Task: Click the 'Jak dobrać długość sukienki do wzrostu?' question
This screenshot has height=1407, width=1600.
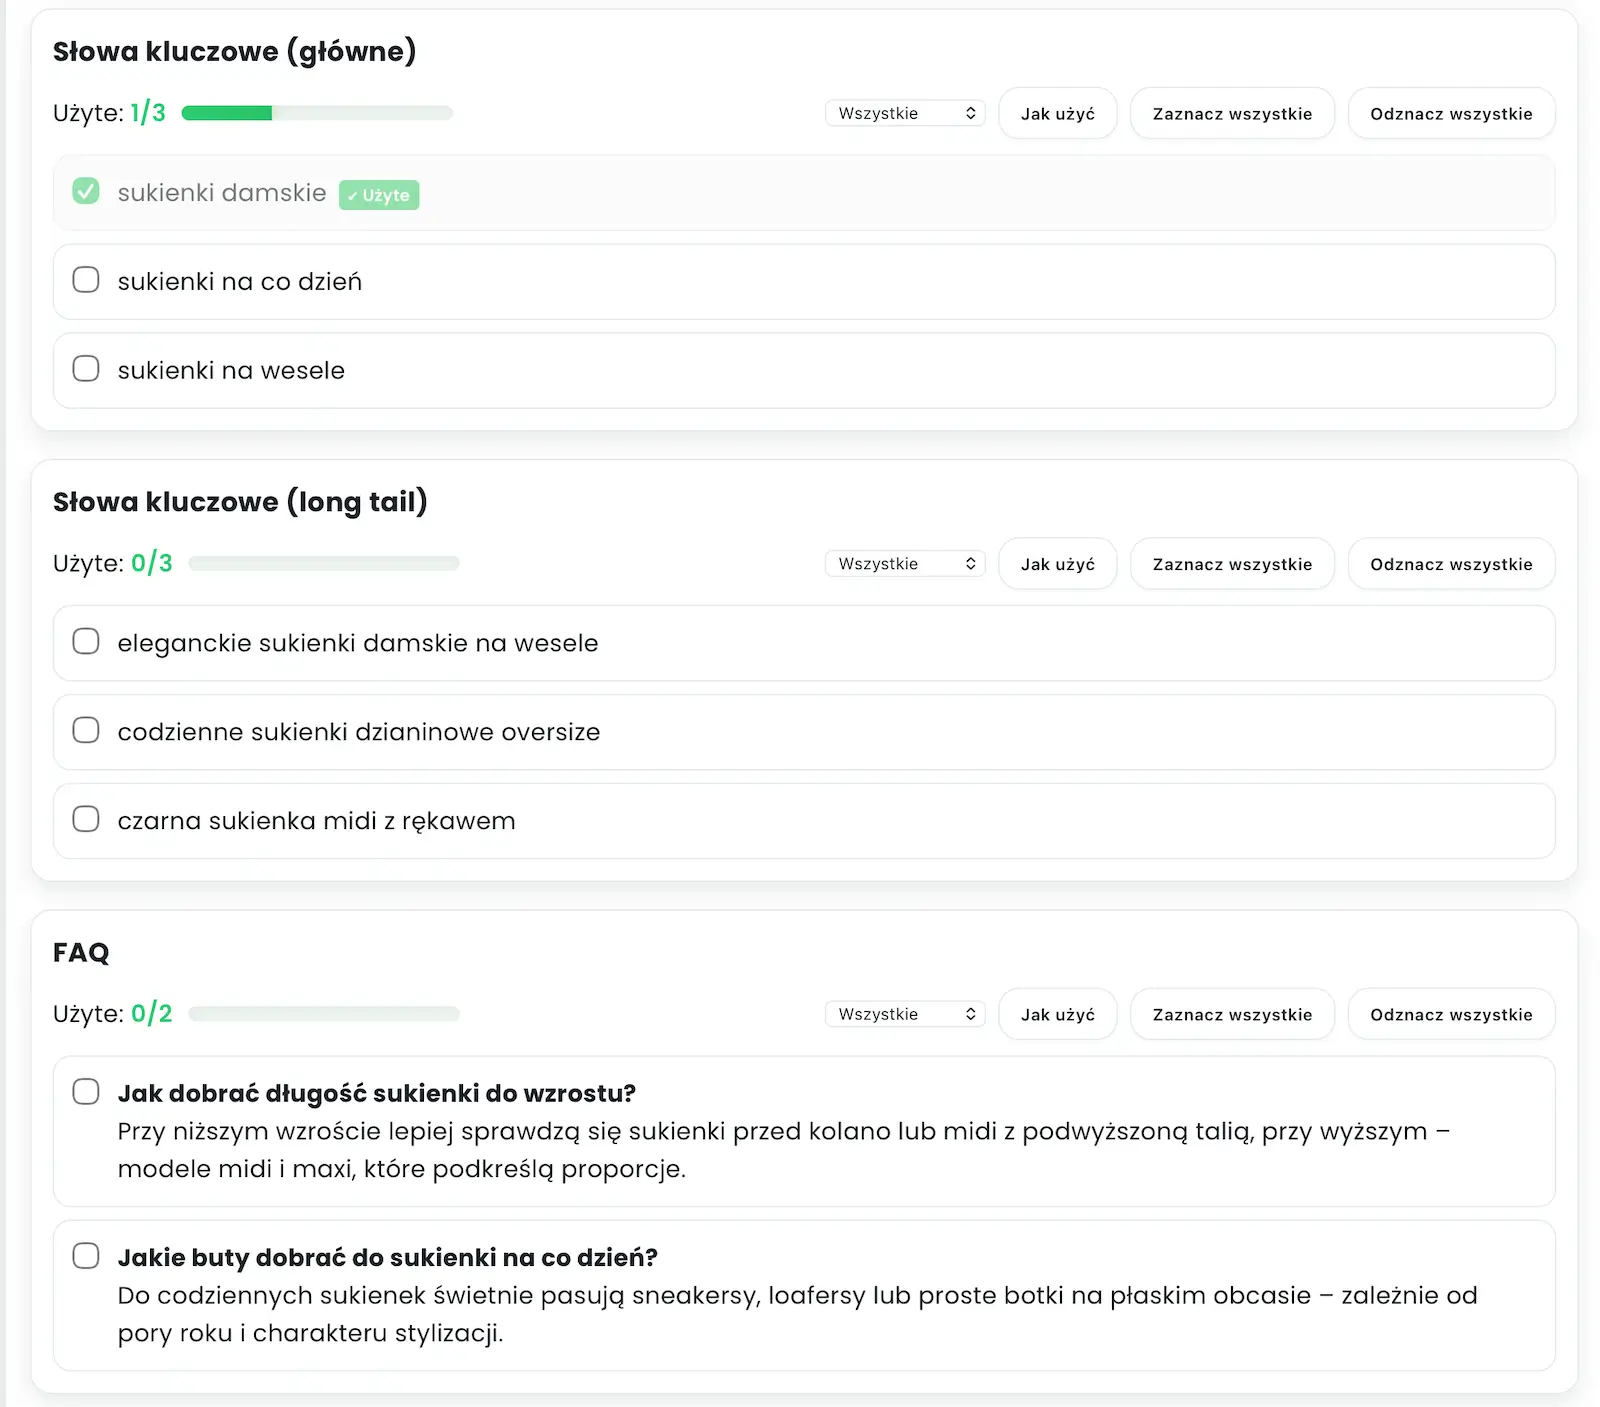Action: point(376,1093)
